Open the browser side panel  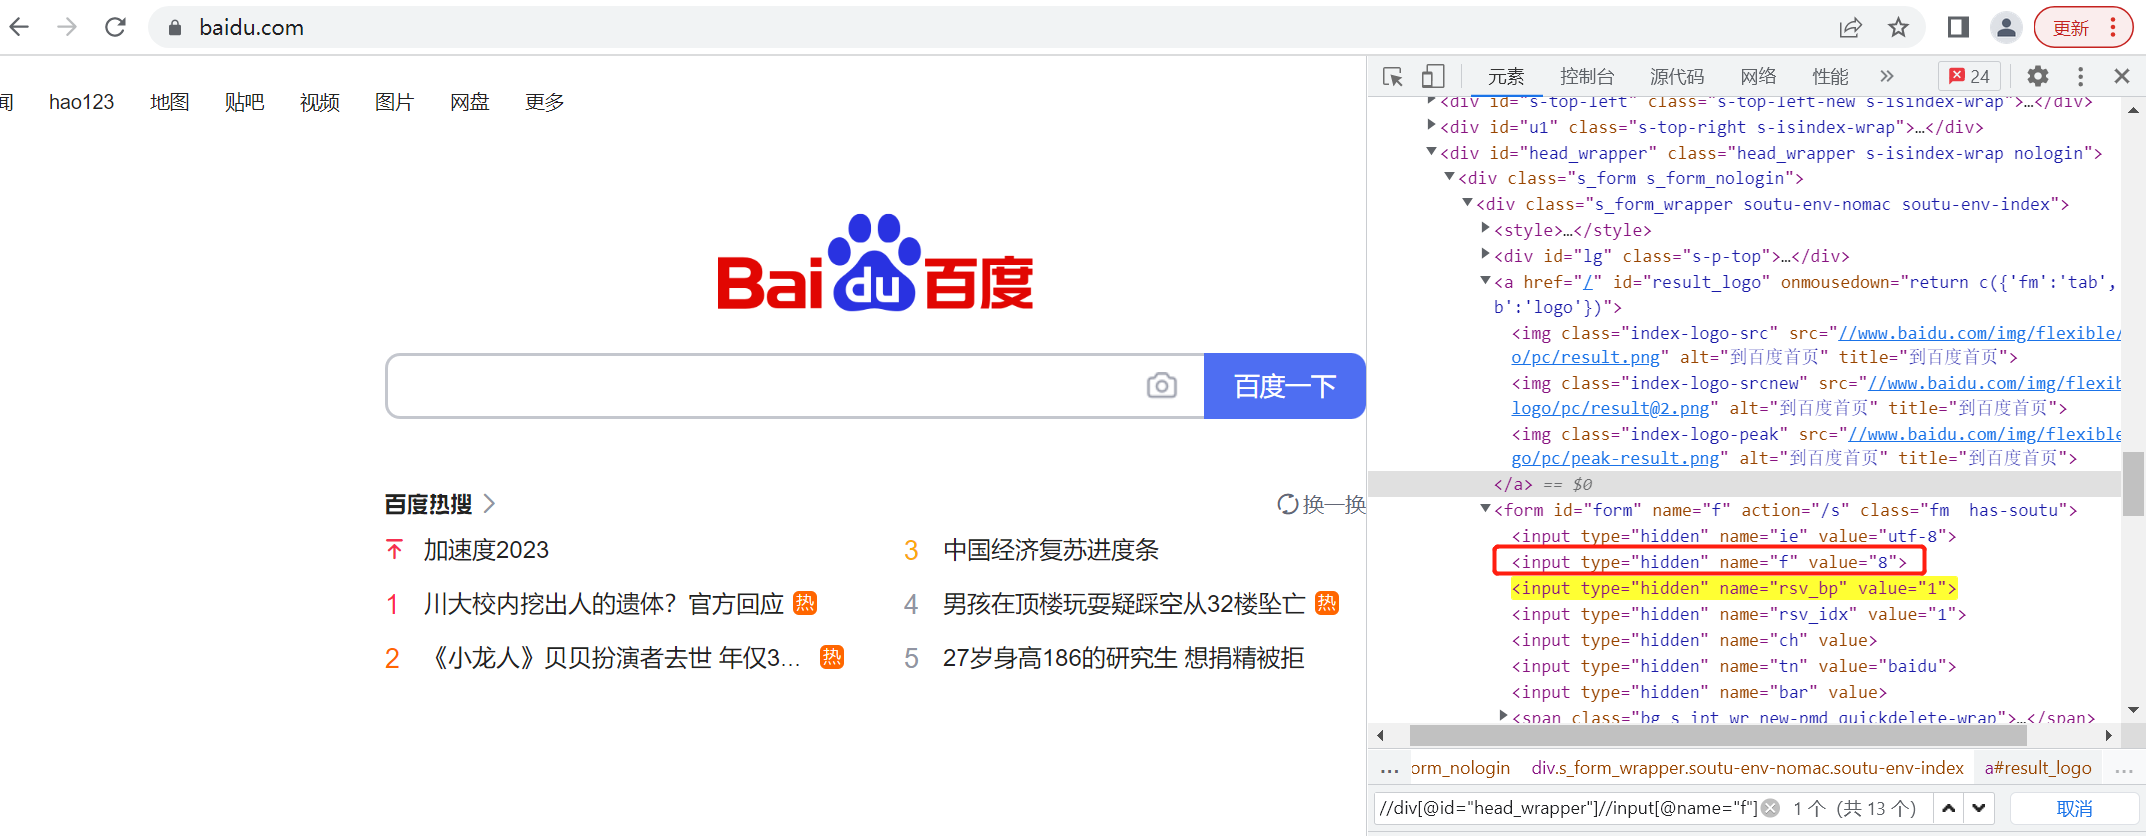(1958, 28)
